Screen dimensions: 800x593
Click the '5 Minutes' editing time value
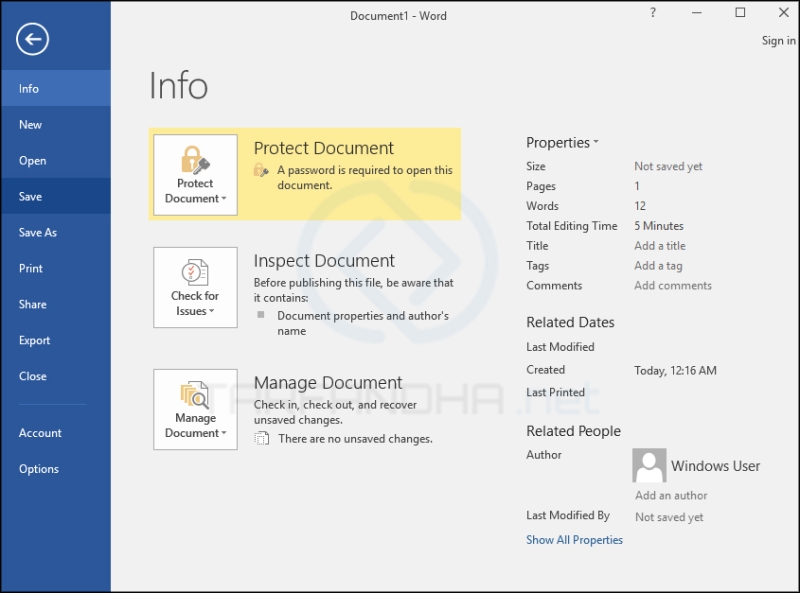click(x=659, y=226)
